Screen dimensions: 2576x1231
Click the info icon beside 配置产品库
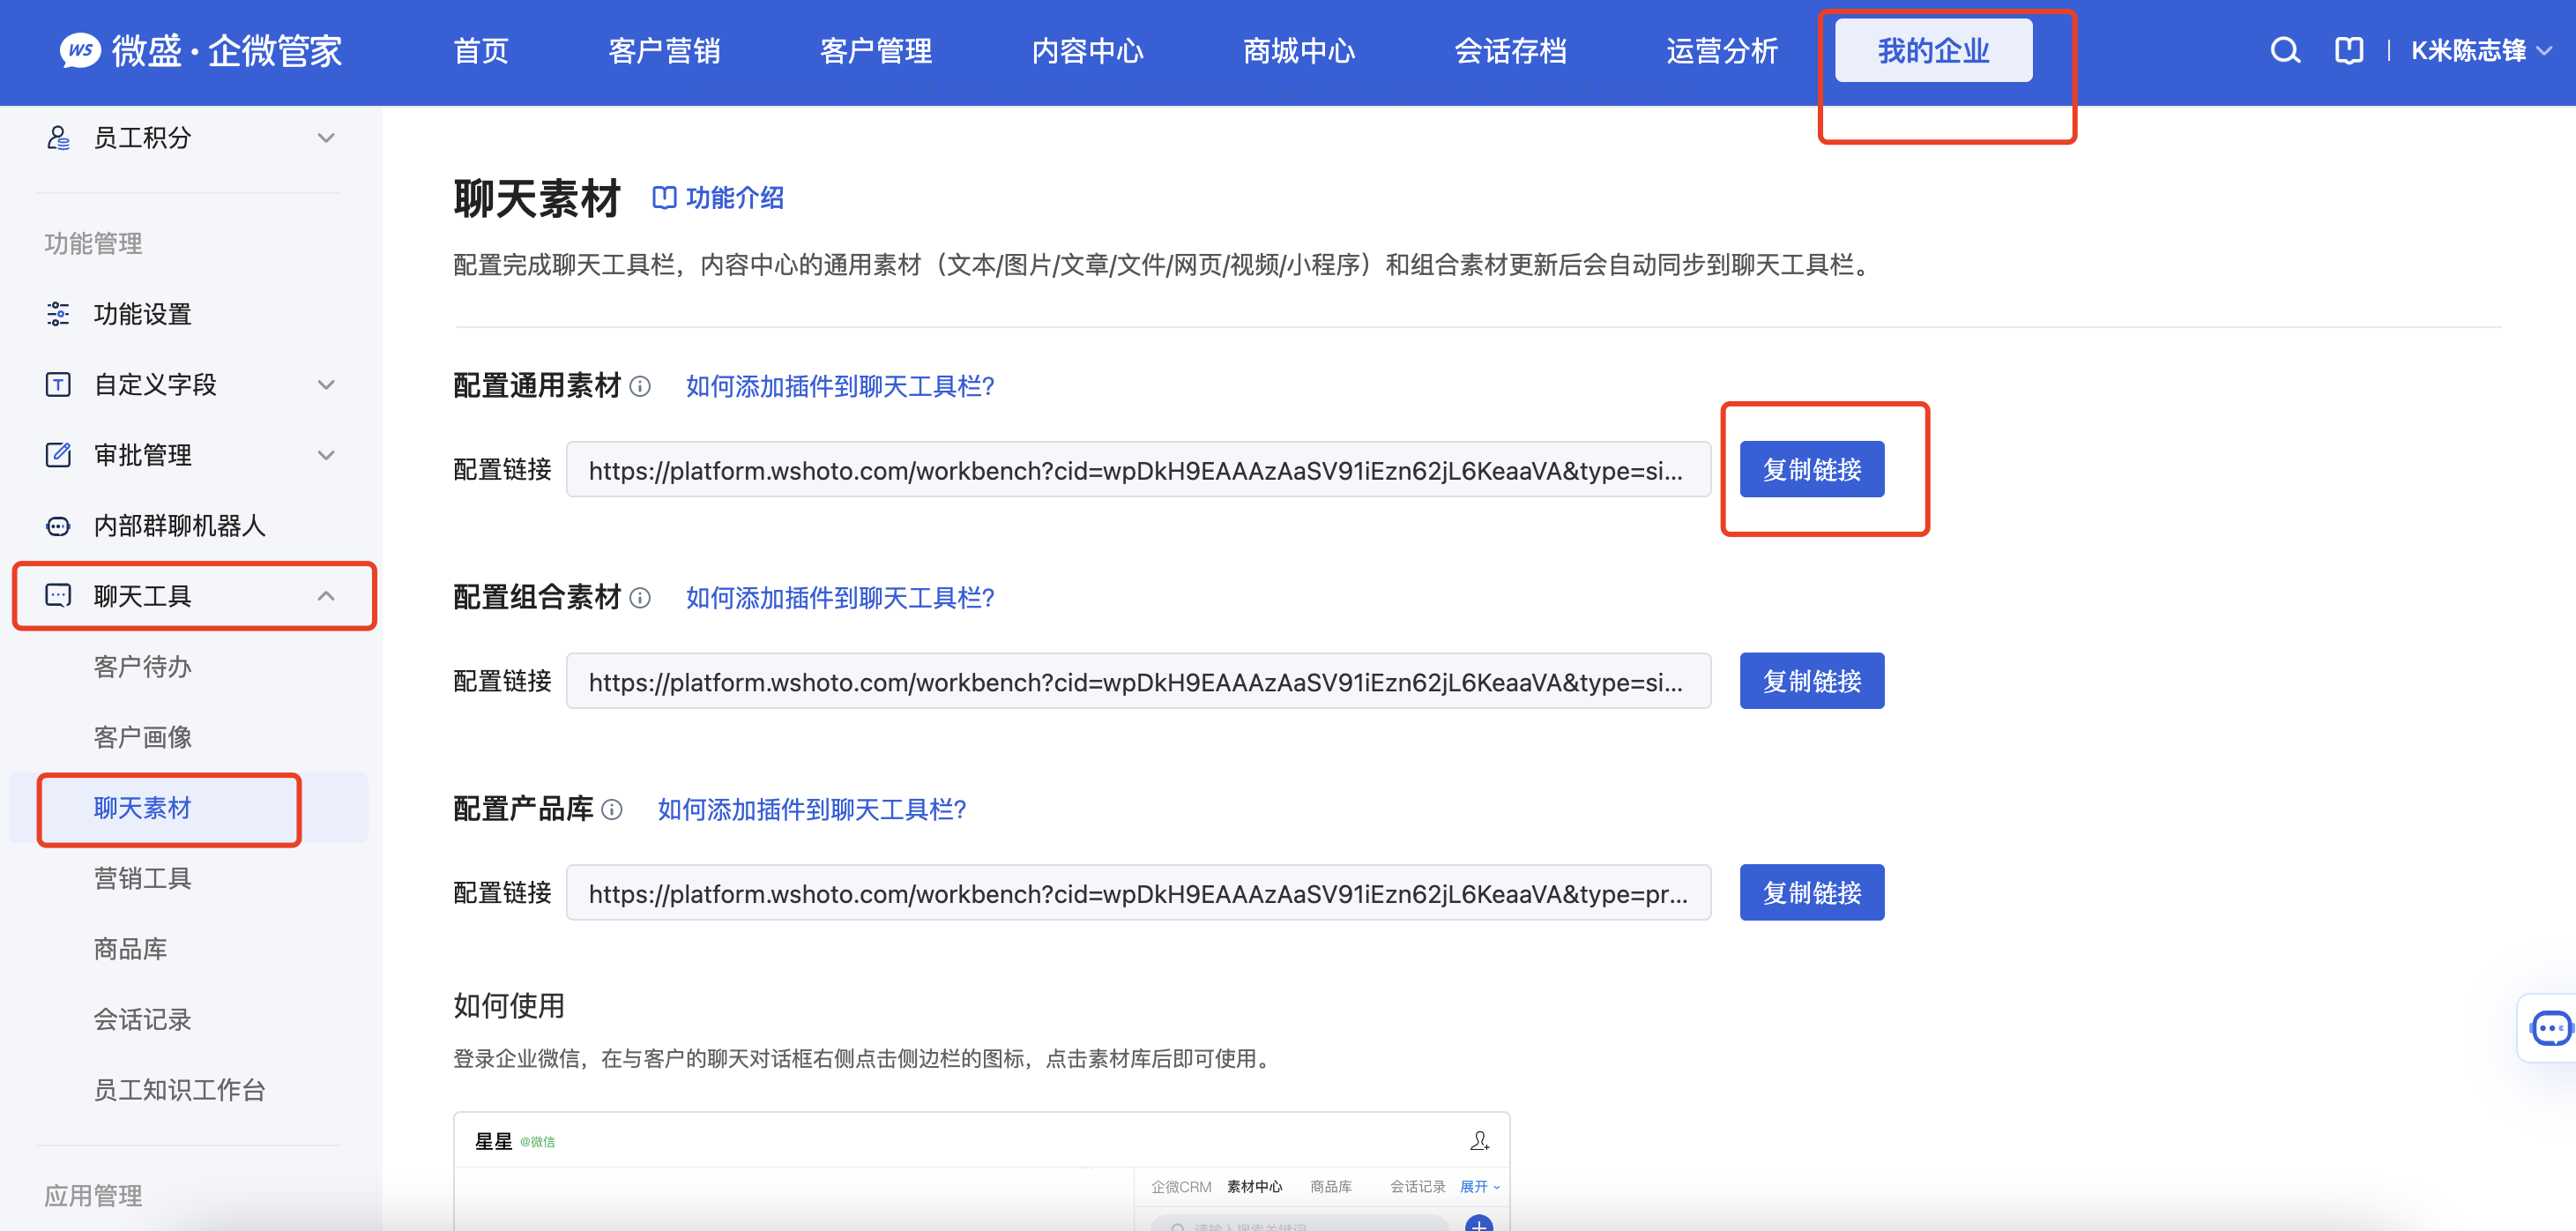pos(612,809)
